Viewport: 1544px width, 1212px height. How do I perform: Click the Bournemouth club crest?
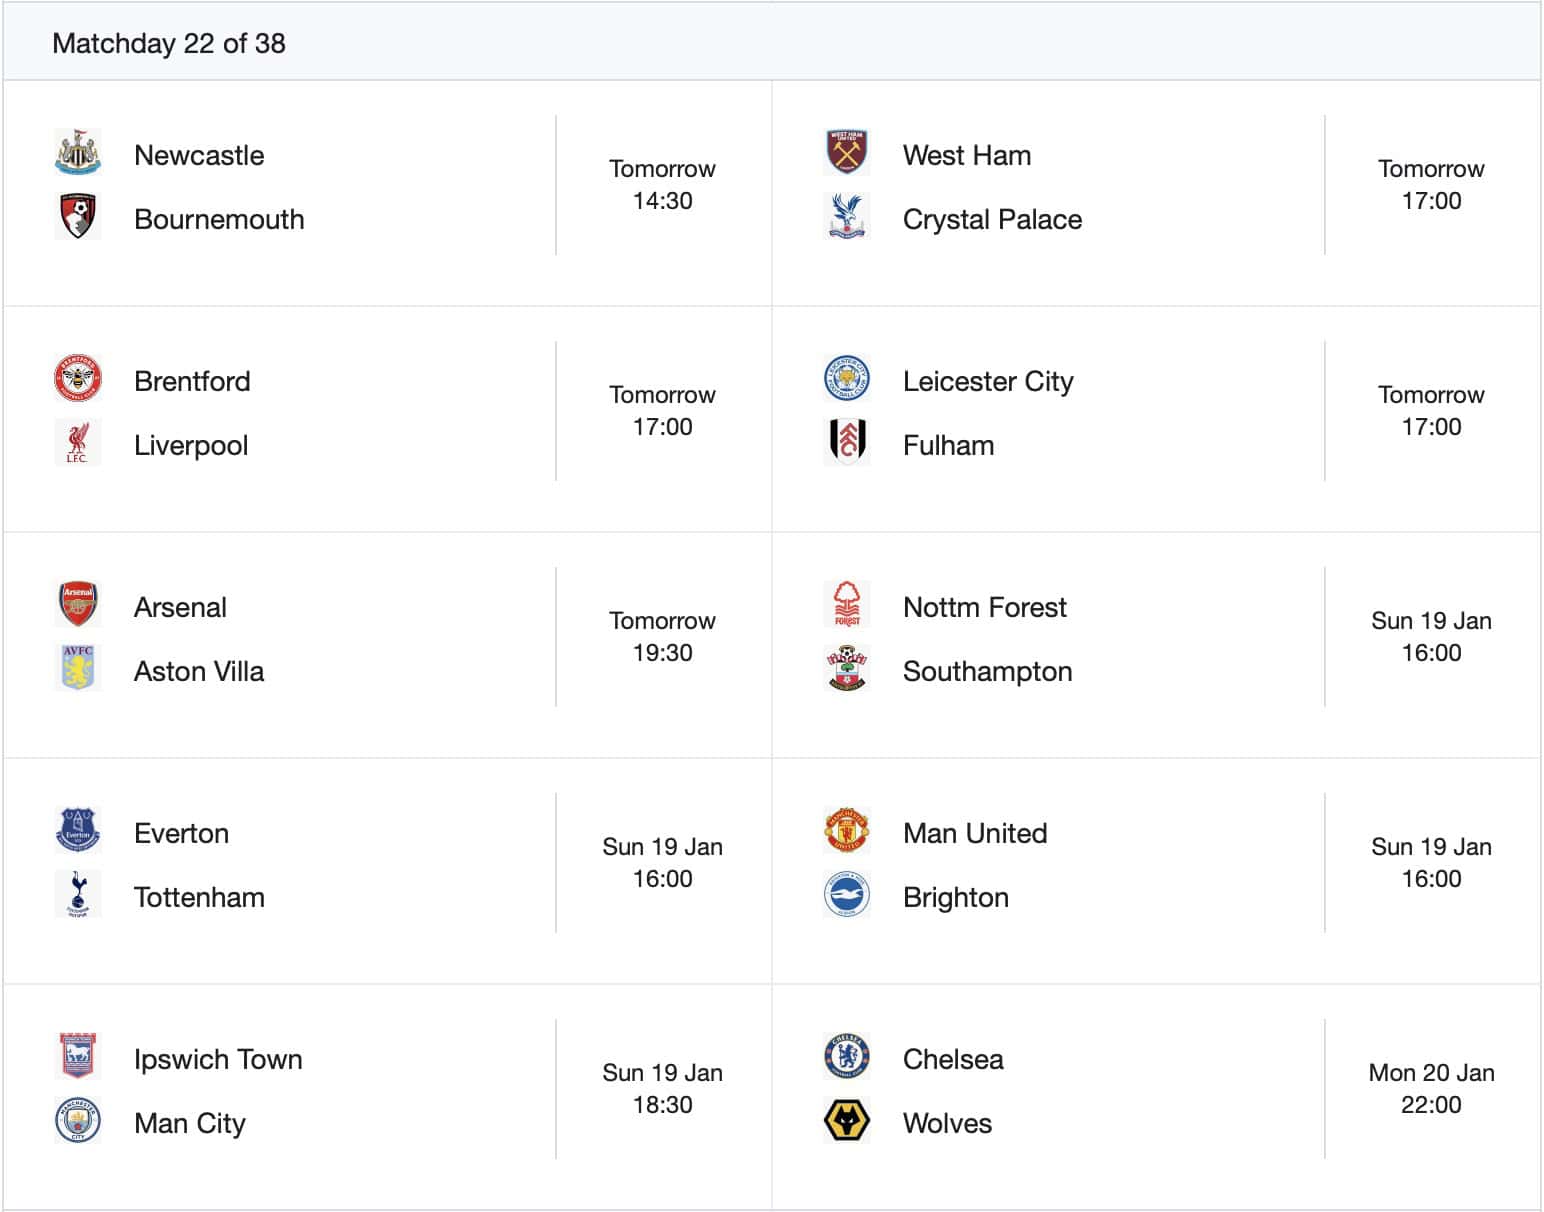pyautogui.click(x=77, y=217)
